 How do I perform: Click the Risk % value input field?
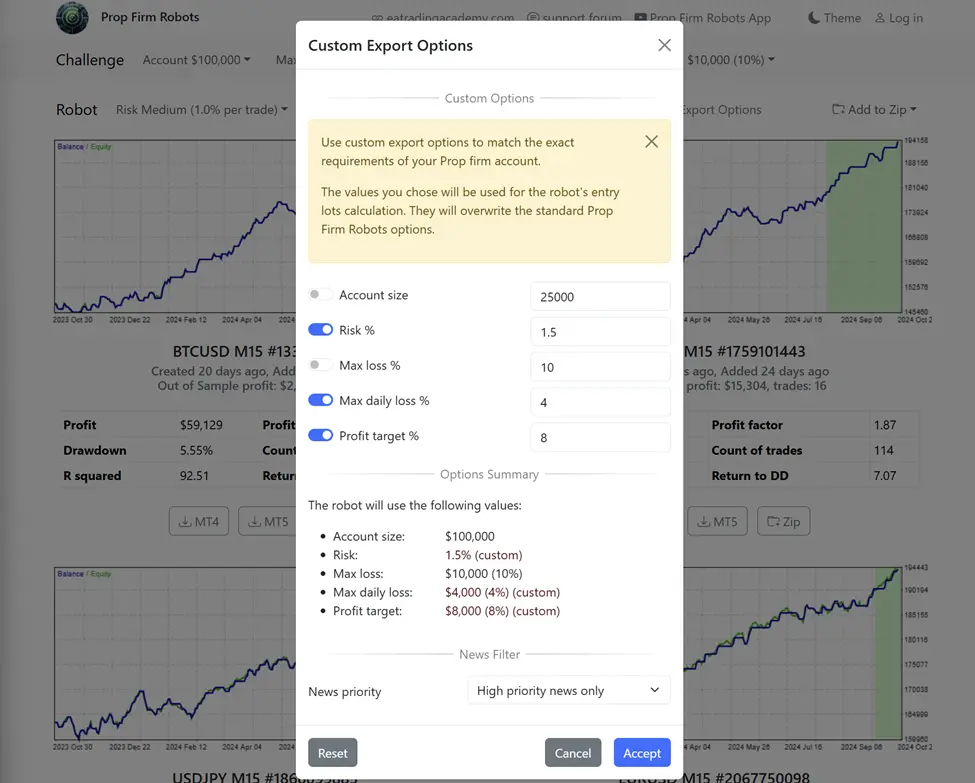[x=599, y=332]
